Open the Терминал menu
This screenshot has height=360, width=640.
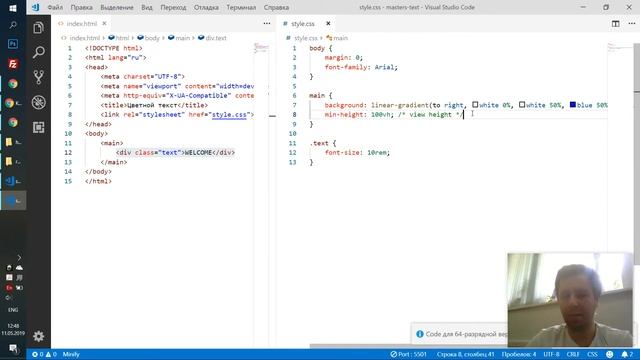click(x=241, y=7)
